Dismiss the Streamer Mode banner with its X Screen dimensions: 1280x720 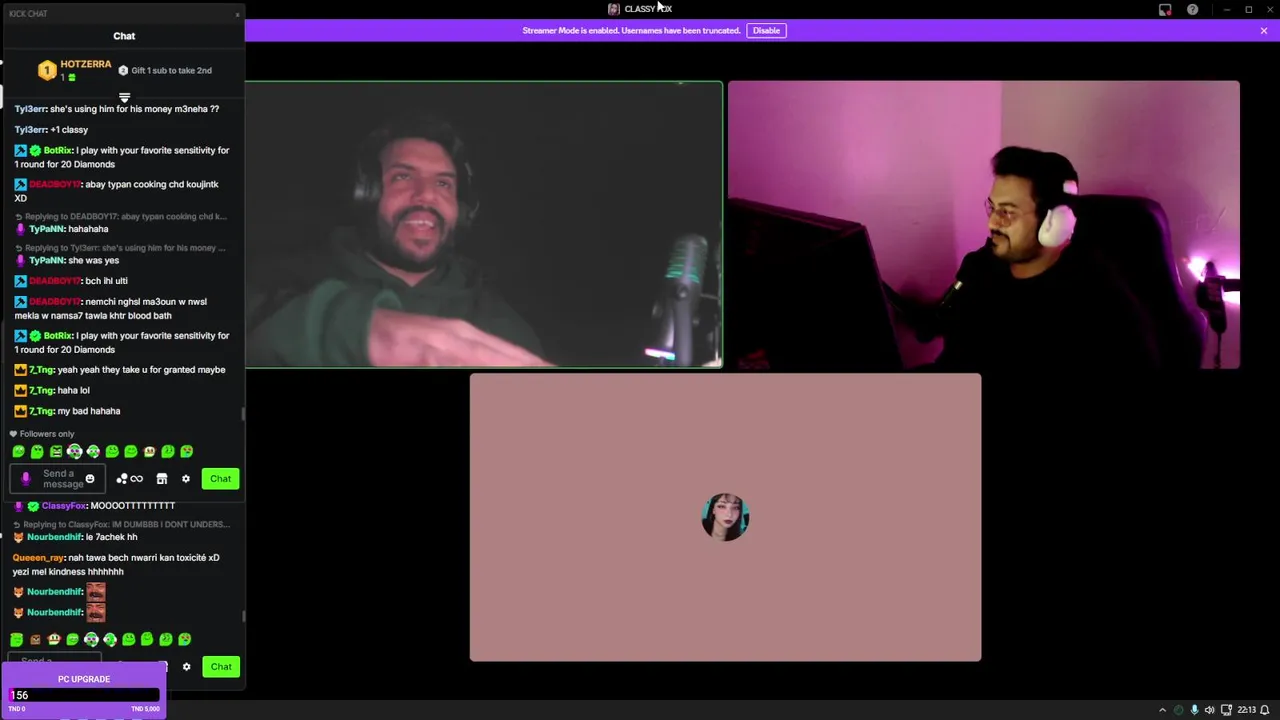(1264, 31)
